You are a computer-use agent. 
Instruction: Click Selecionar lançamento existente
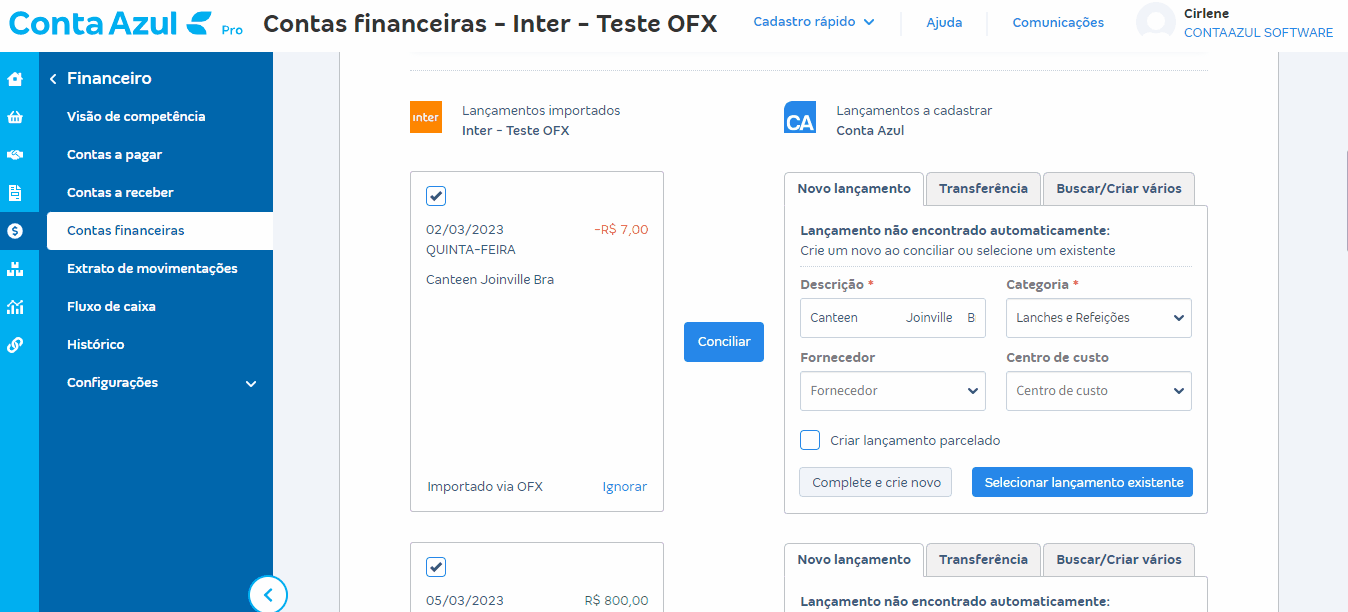[x=1083, y=482]
